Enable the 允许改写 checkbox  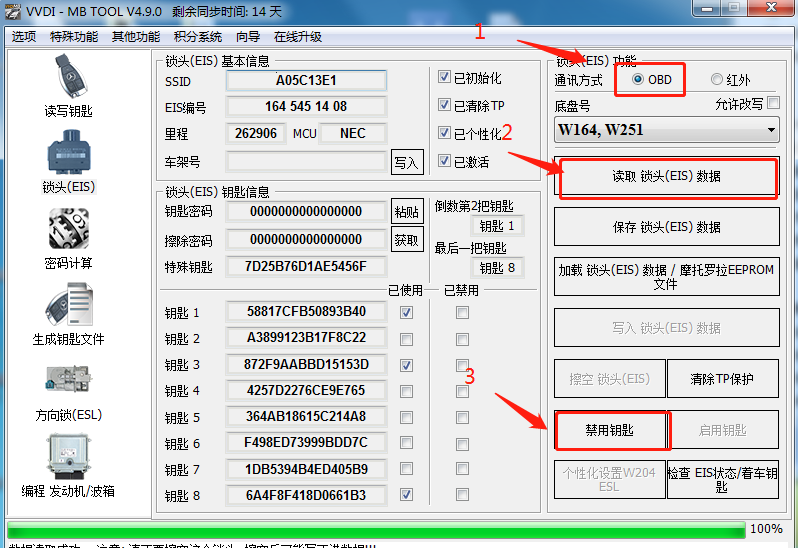773,103
